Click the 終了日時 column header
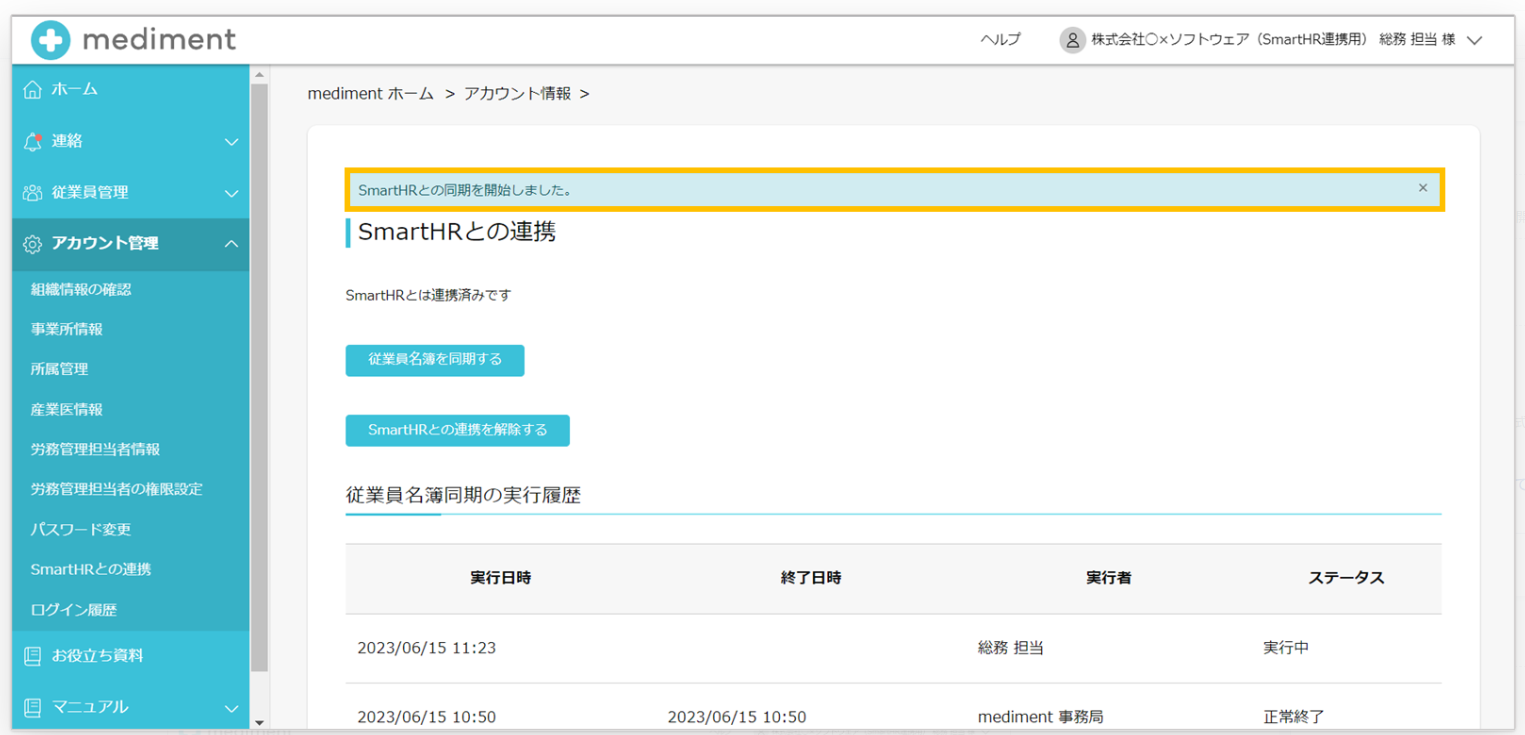Viewport: 1525px width, 735px height. (811, 578)
